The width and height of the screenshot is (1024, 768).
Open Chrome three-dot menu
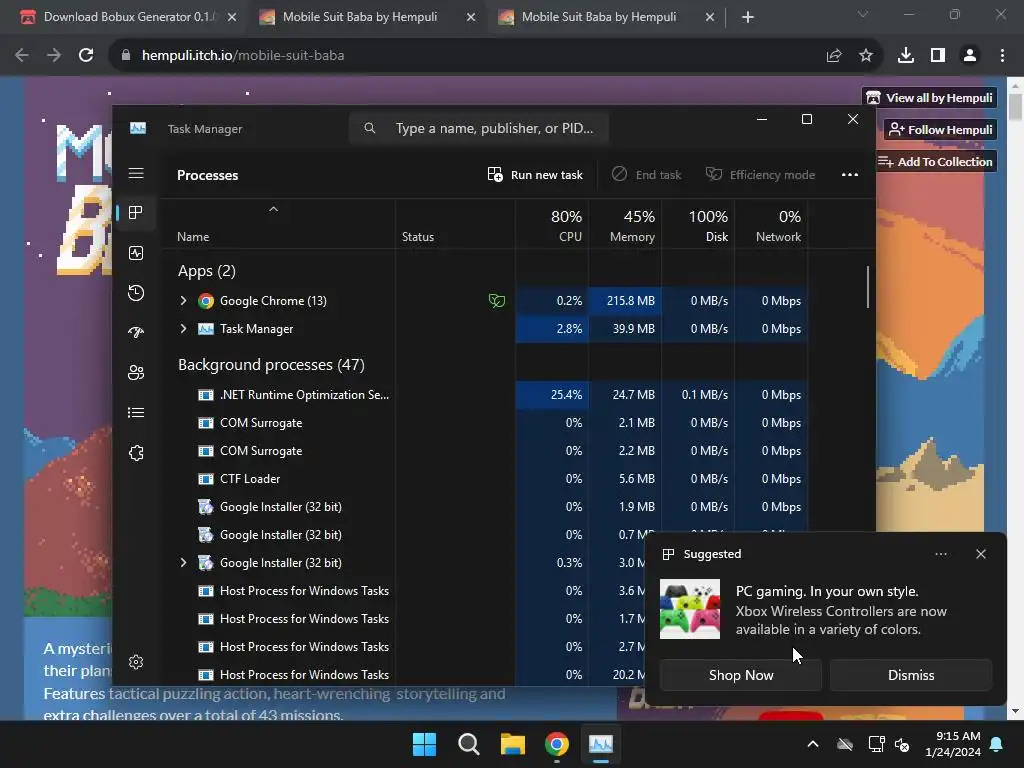[x=1002, y=56]
